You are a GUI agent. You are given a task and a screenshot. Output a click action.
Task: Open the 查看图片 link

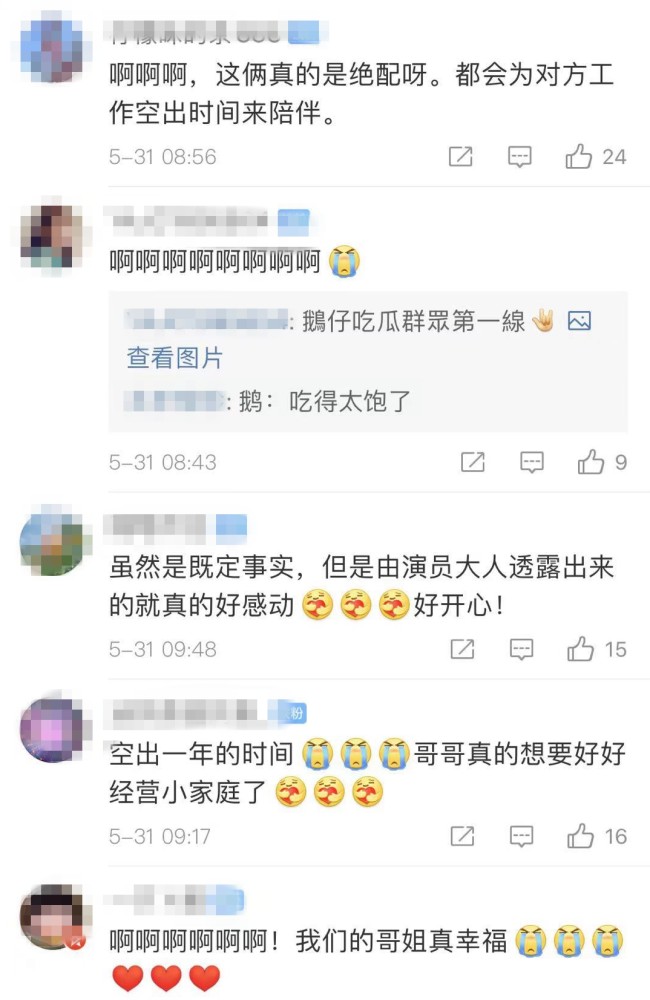click(x=175, y=358)
